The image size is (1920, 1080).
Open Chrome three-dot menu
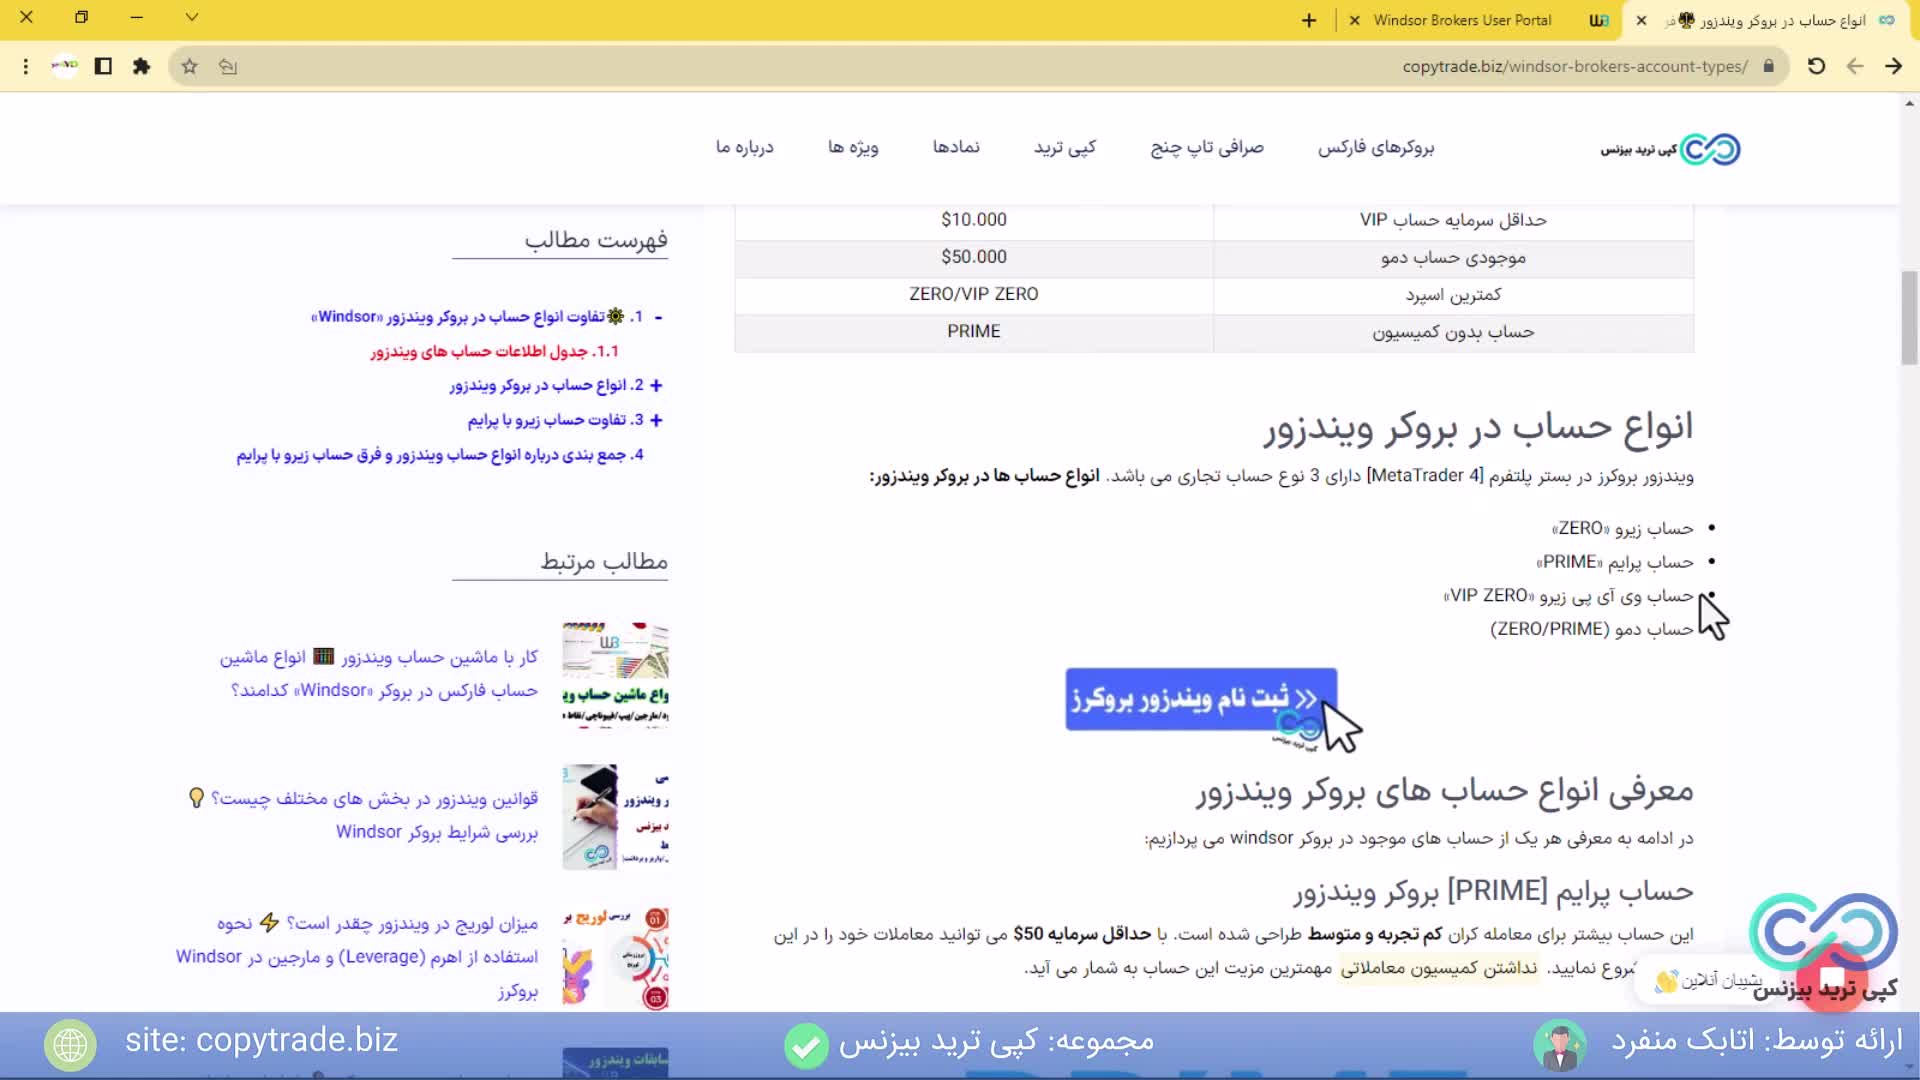pos(26,66)
